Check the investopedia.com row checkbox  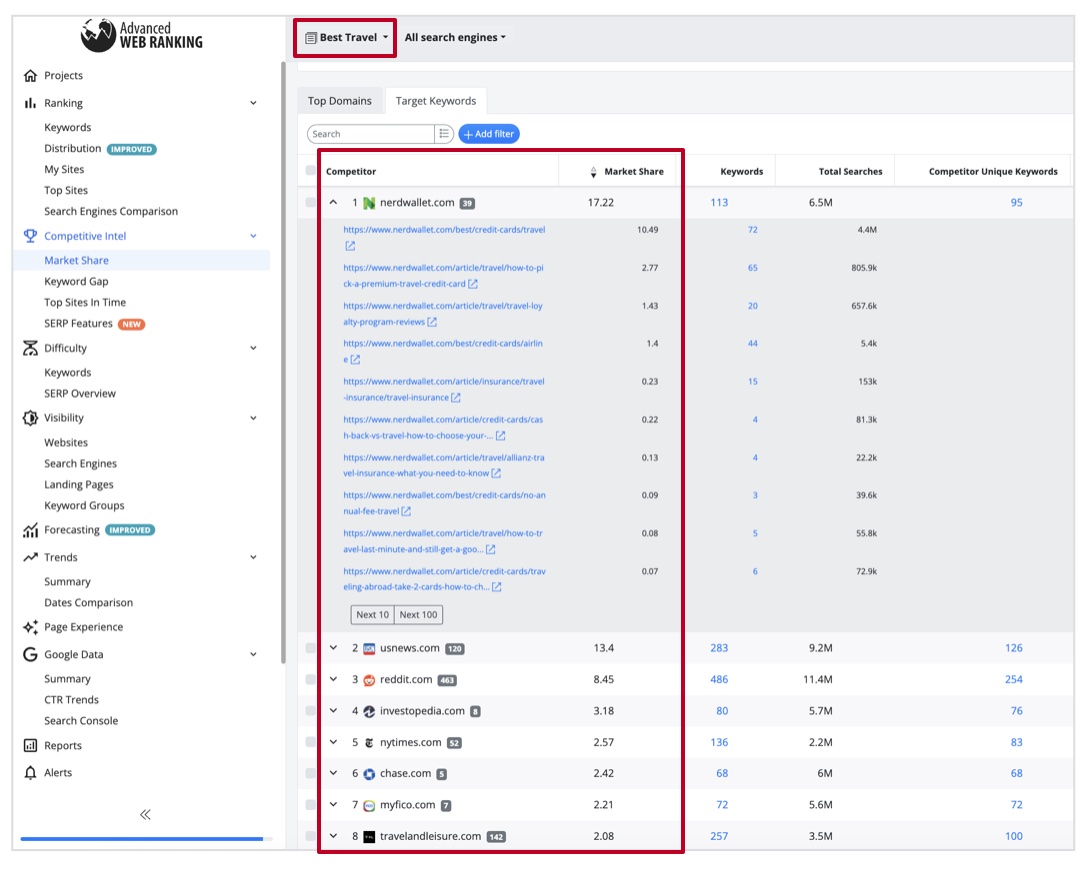pos(311,710)
